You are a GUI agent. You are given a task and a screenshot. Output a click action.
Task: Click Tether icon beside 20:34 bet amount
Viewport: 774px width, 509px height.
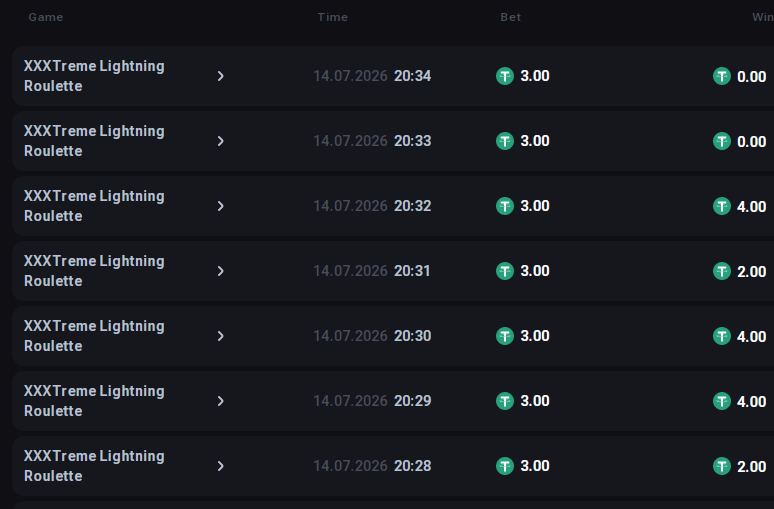pyautogui.click(x=504, y=76)
